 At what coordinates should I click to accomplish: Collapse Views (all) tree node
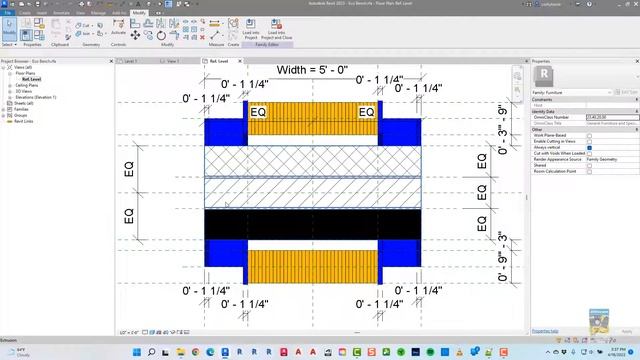[x=3, y=67]
